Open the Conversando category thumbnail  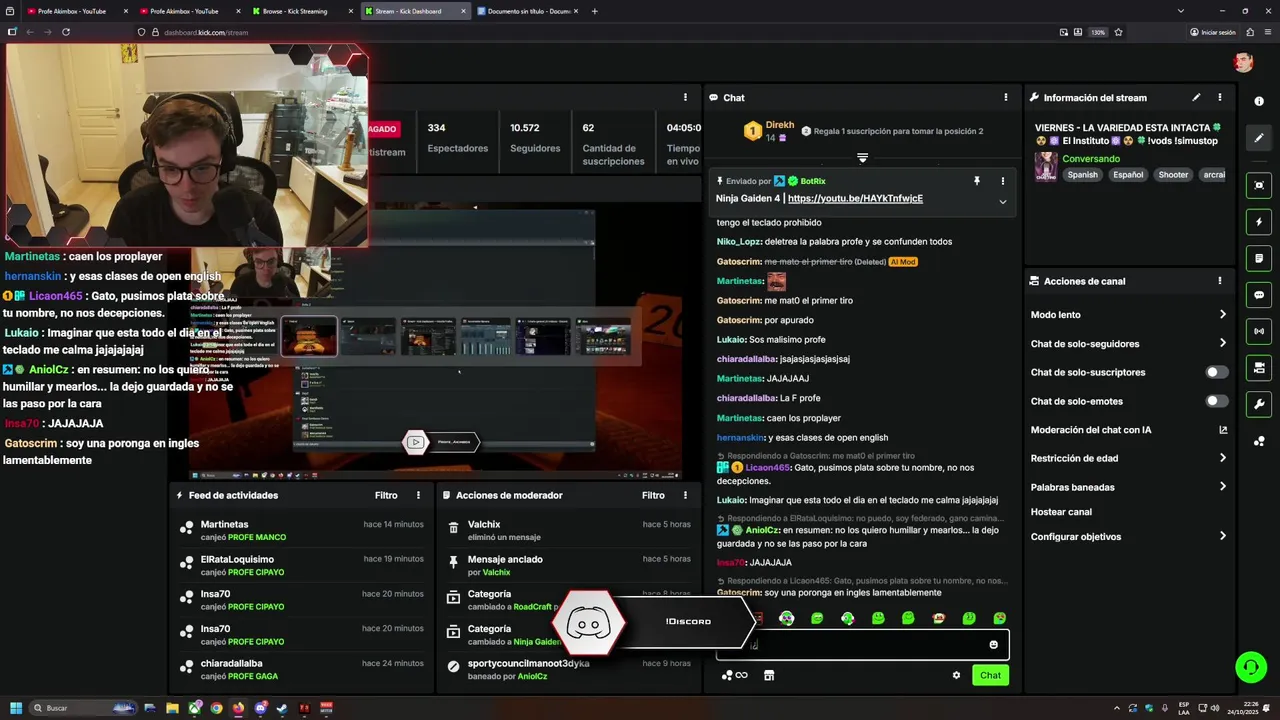point(1046,166)
